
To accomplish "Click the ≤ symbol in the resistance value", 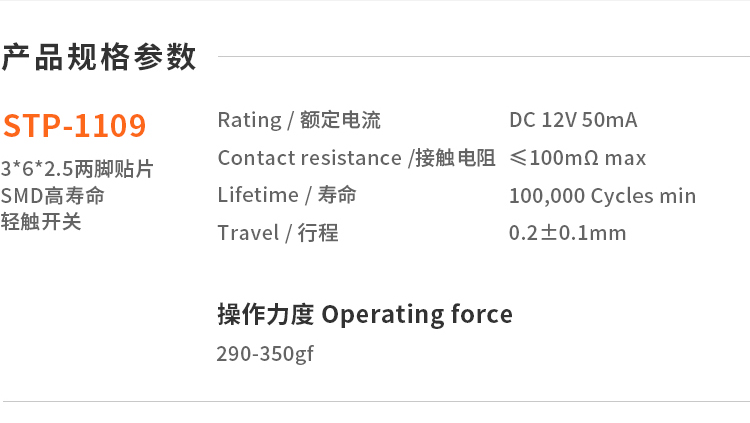I will tap(518, 158).
